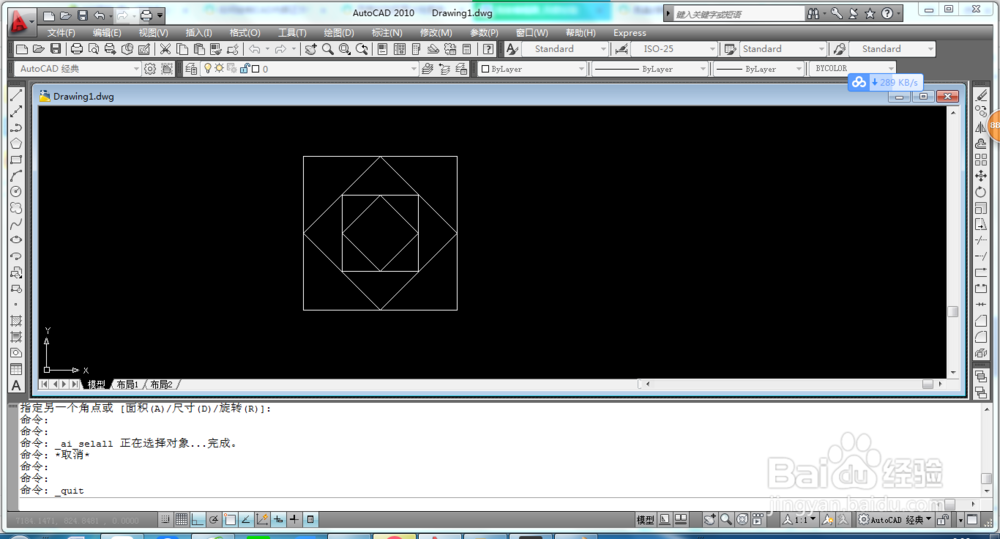Click the Plot printer icon in standard toolbar
The width and height of the screenshot is (1000, 539).
(x=77, y=49)
